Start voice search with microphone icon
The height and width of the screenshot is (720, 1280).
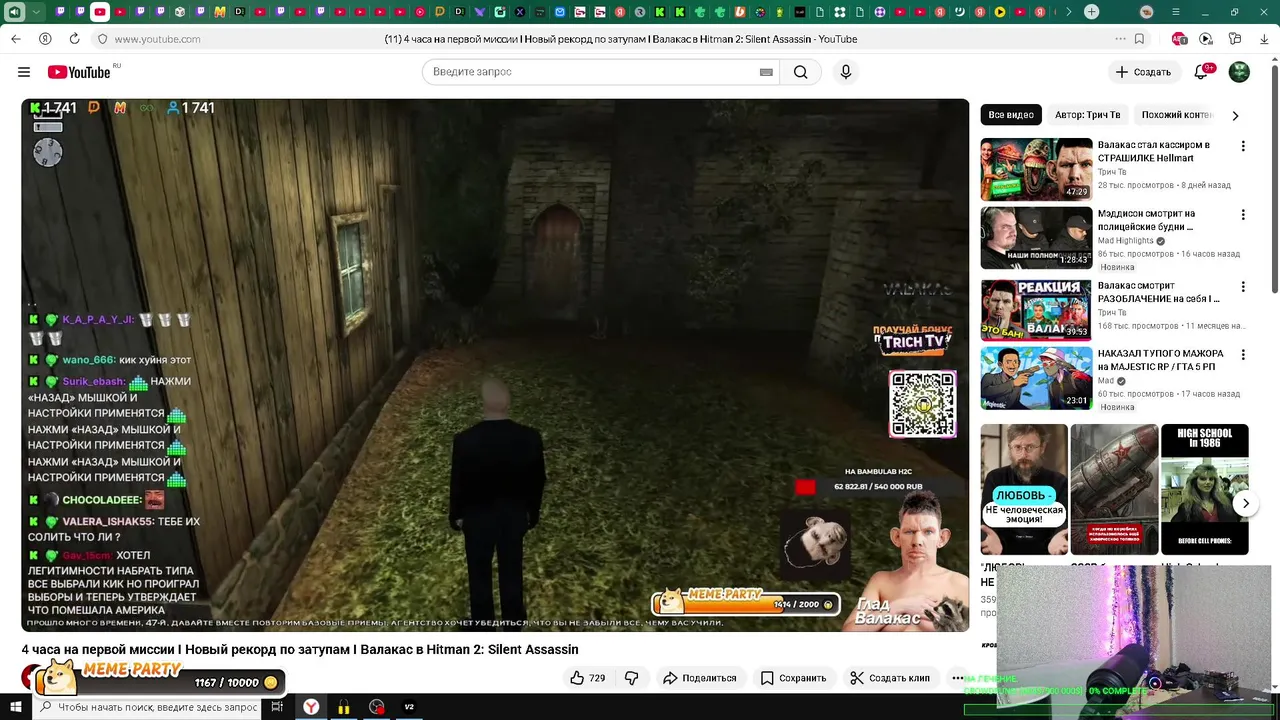[846, 72]
